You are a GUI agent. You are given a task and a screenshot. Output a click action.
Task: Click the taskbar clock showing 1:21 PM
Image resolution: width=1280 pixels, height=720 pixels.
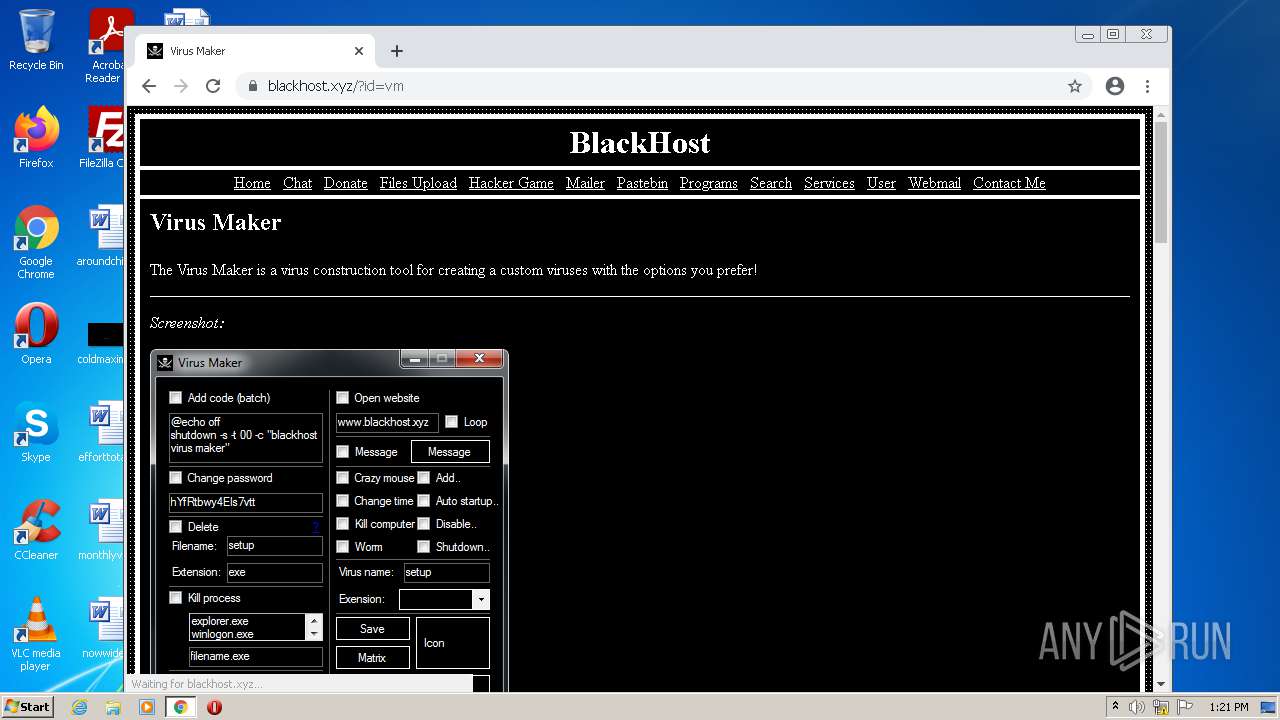[x=1229, y=707]
